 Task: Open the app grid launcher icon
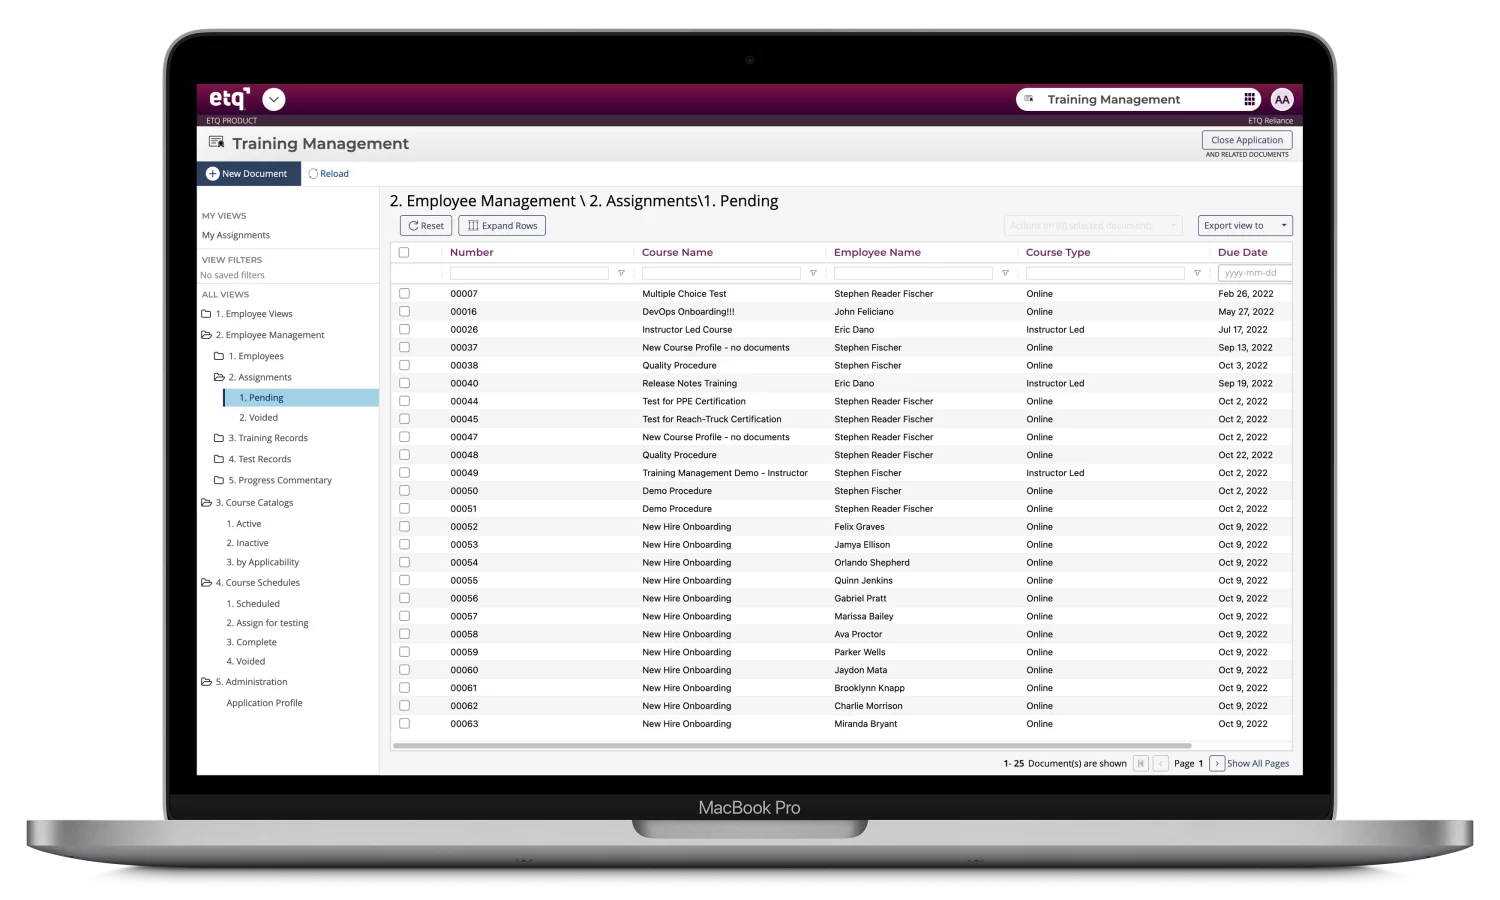pyautogui.click(x=1249, y=99)
